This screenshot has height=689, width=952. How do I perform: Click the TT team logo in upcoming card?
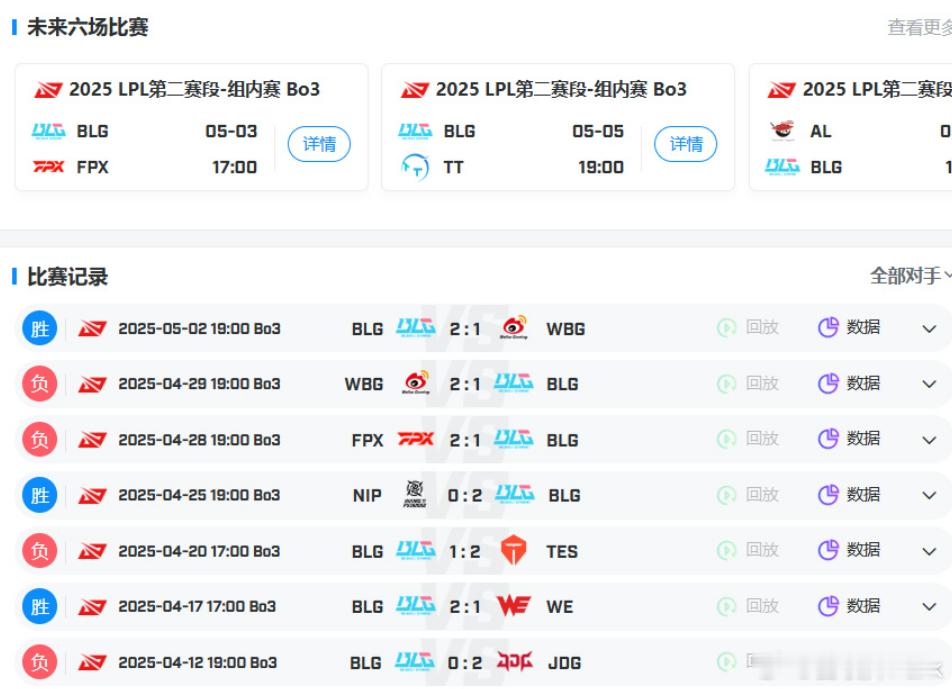(x=415, y=167)
